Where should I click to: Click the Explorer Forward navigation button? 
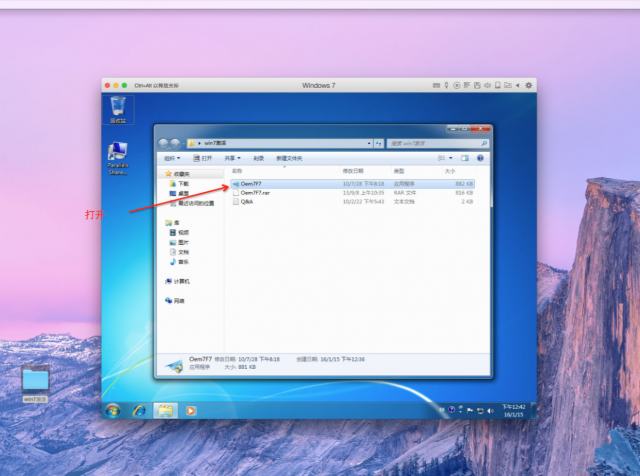click(x=175, y=144)
